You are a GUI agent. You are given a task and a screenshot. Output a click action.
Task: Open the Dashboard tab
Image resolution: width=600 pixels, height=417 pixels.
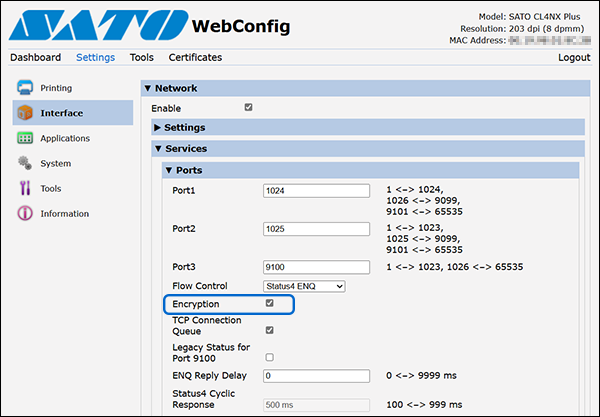(x=35, y=58)
